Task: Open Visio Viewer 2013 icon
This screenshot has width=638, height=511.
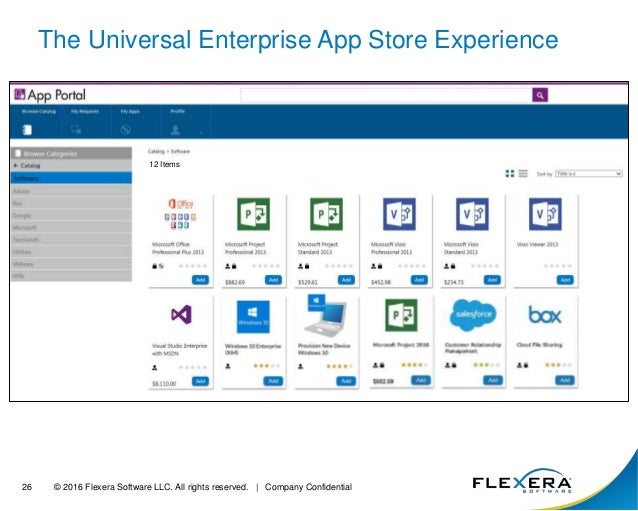Action: coord(545,214)
